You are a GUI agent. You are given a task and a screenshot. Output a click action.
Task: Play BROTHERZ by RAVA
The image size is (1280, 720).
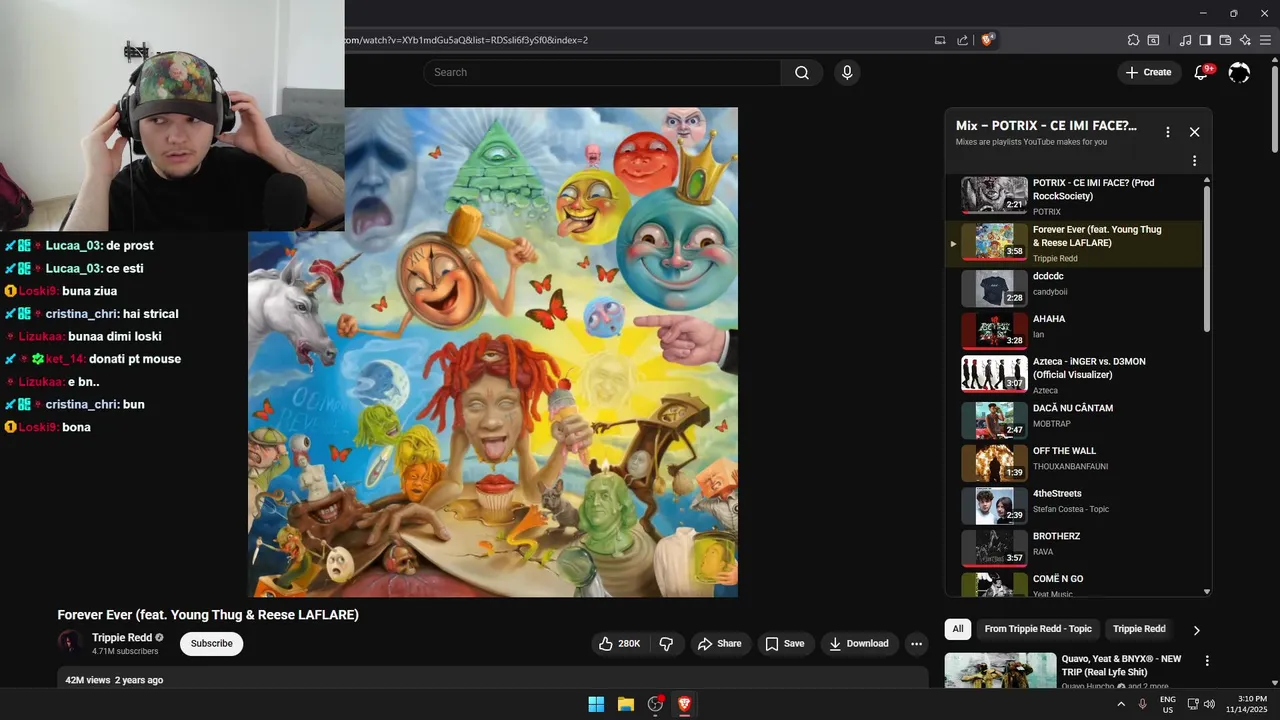[x=1073, y=548]
